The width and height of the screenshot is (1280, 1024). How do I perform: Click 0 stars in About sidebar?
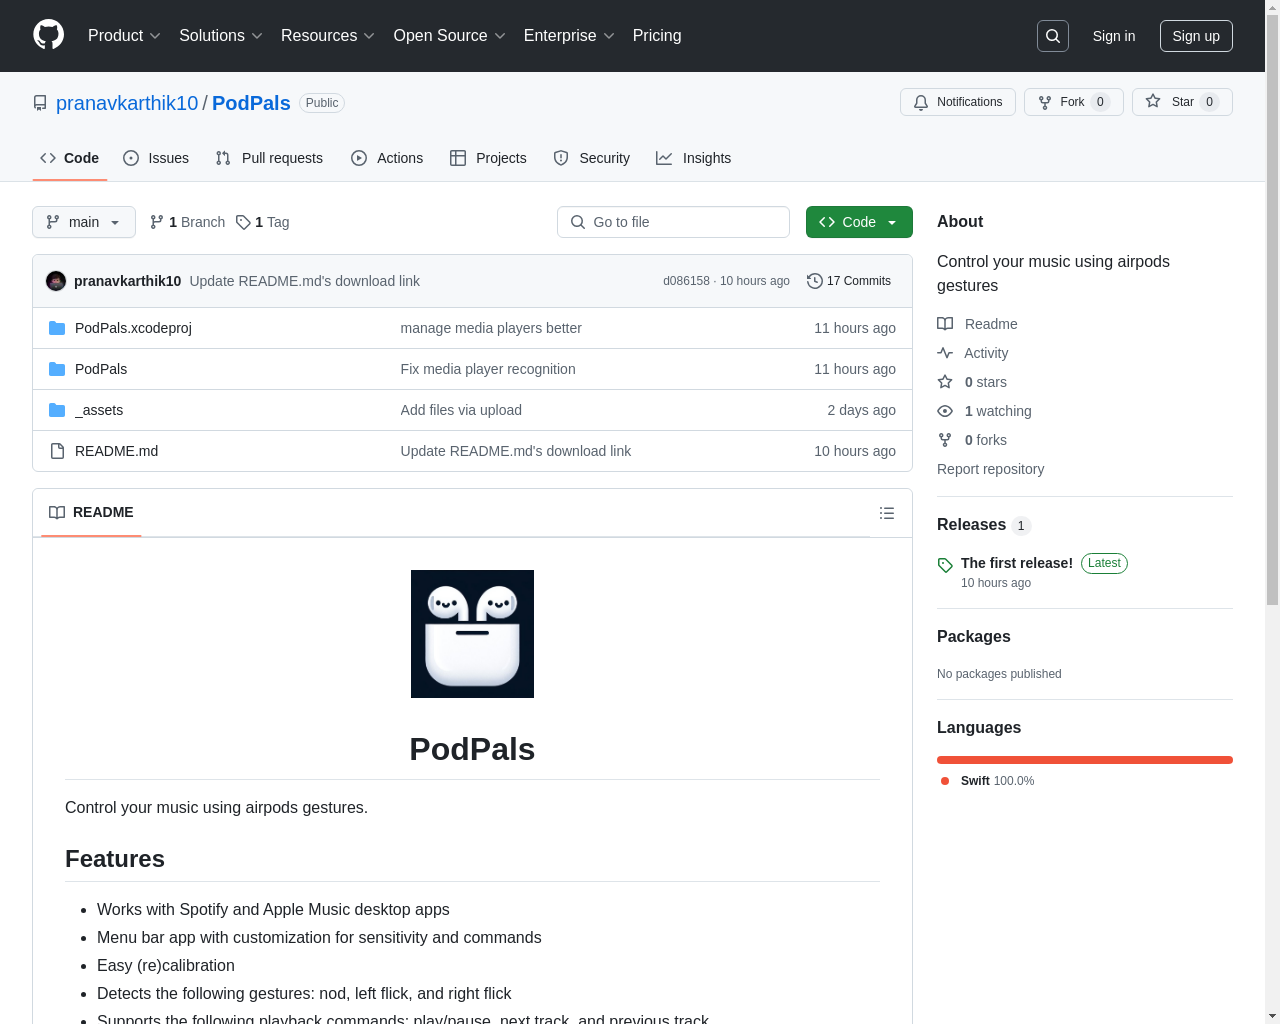click(x=972, y=382)
